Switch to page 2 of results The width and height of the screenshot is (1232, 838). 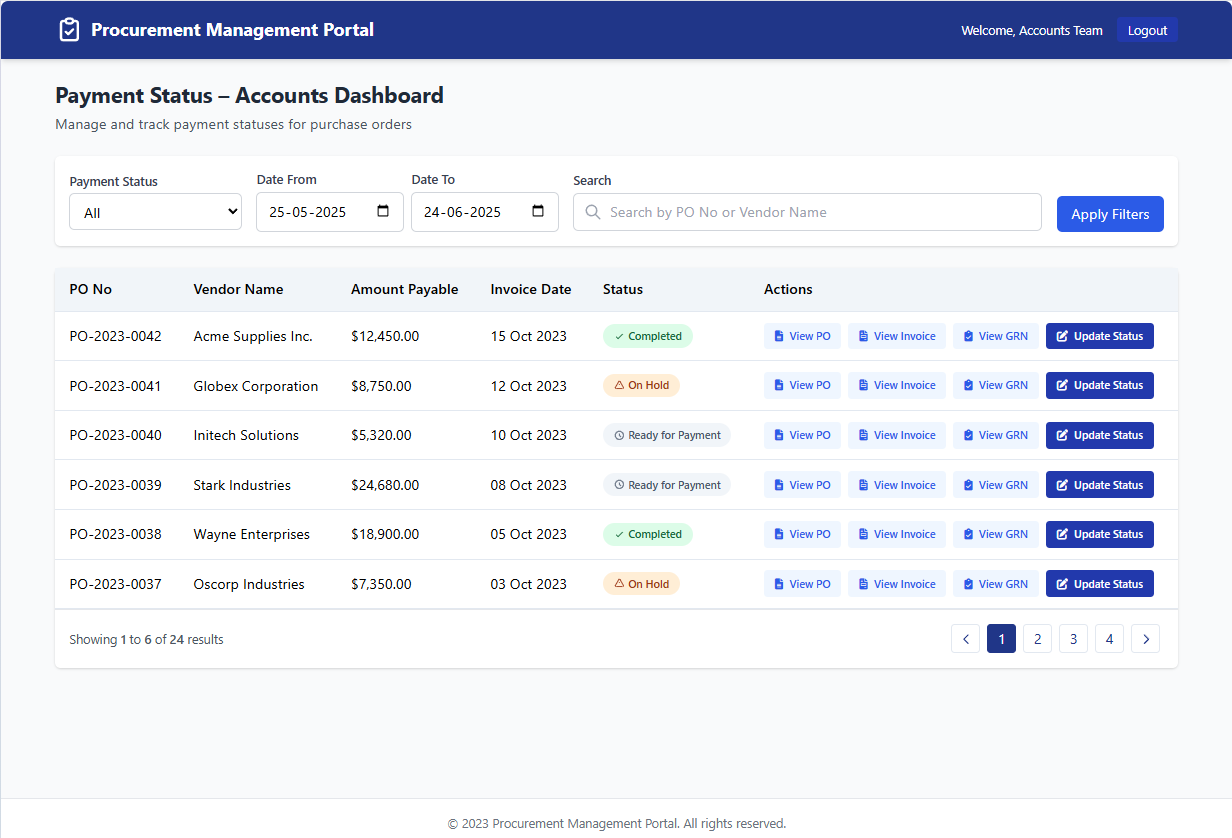(x=1037, y=638)
